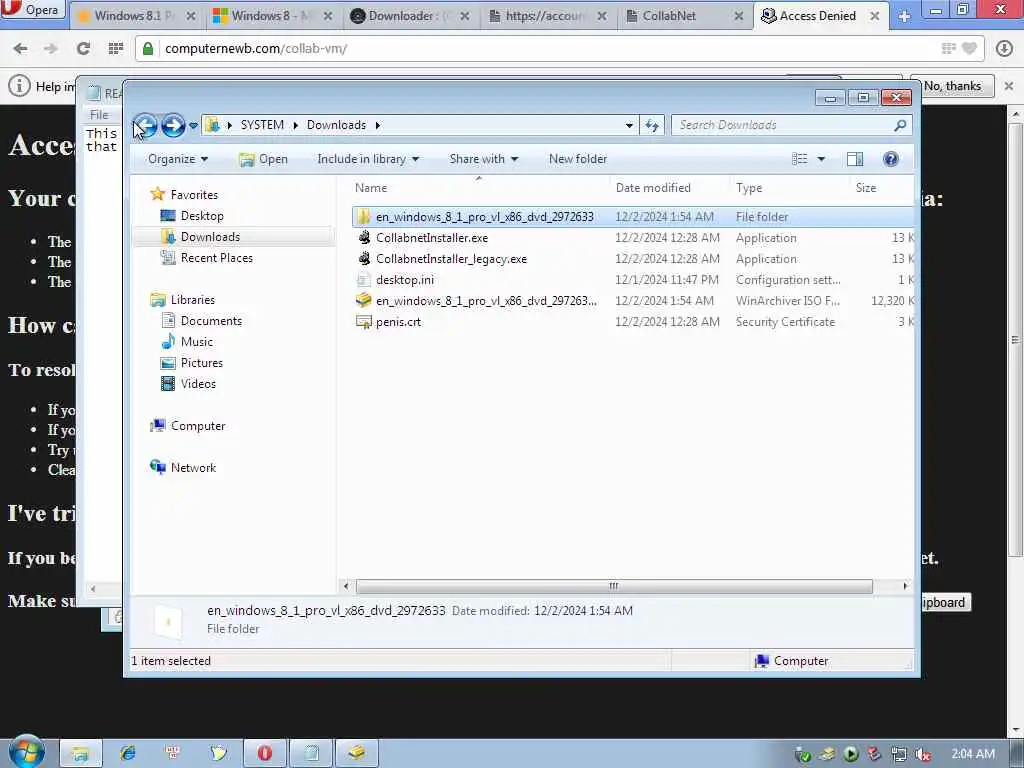Image resolution: width=1024 pixels, height=768 pixels.
Task: Open Pictures library
Action: pos(201,362)
